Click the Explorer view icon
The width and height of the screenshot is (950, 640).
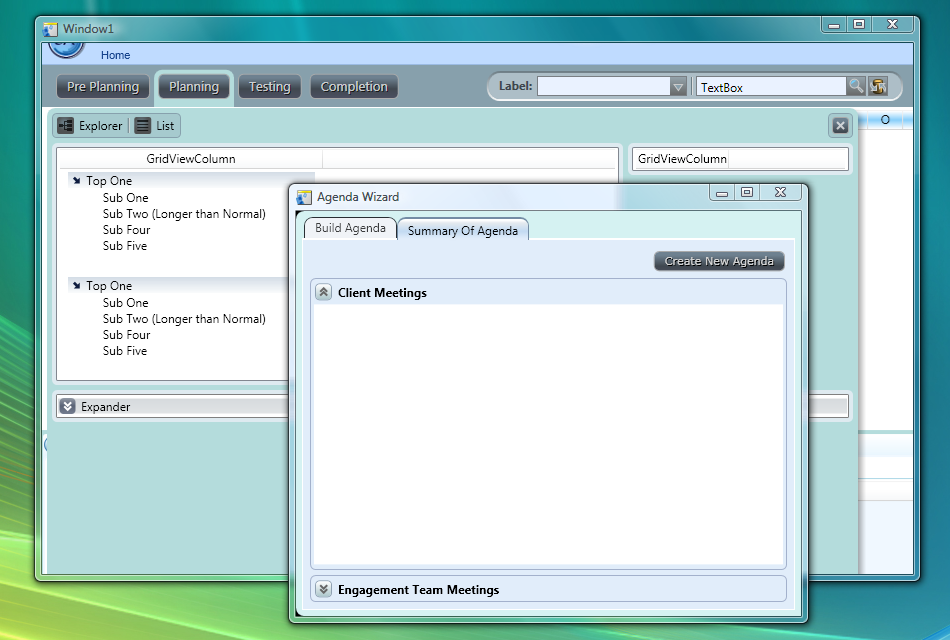coord(65,126)
